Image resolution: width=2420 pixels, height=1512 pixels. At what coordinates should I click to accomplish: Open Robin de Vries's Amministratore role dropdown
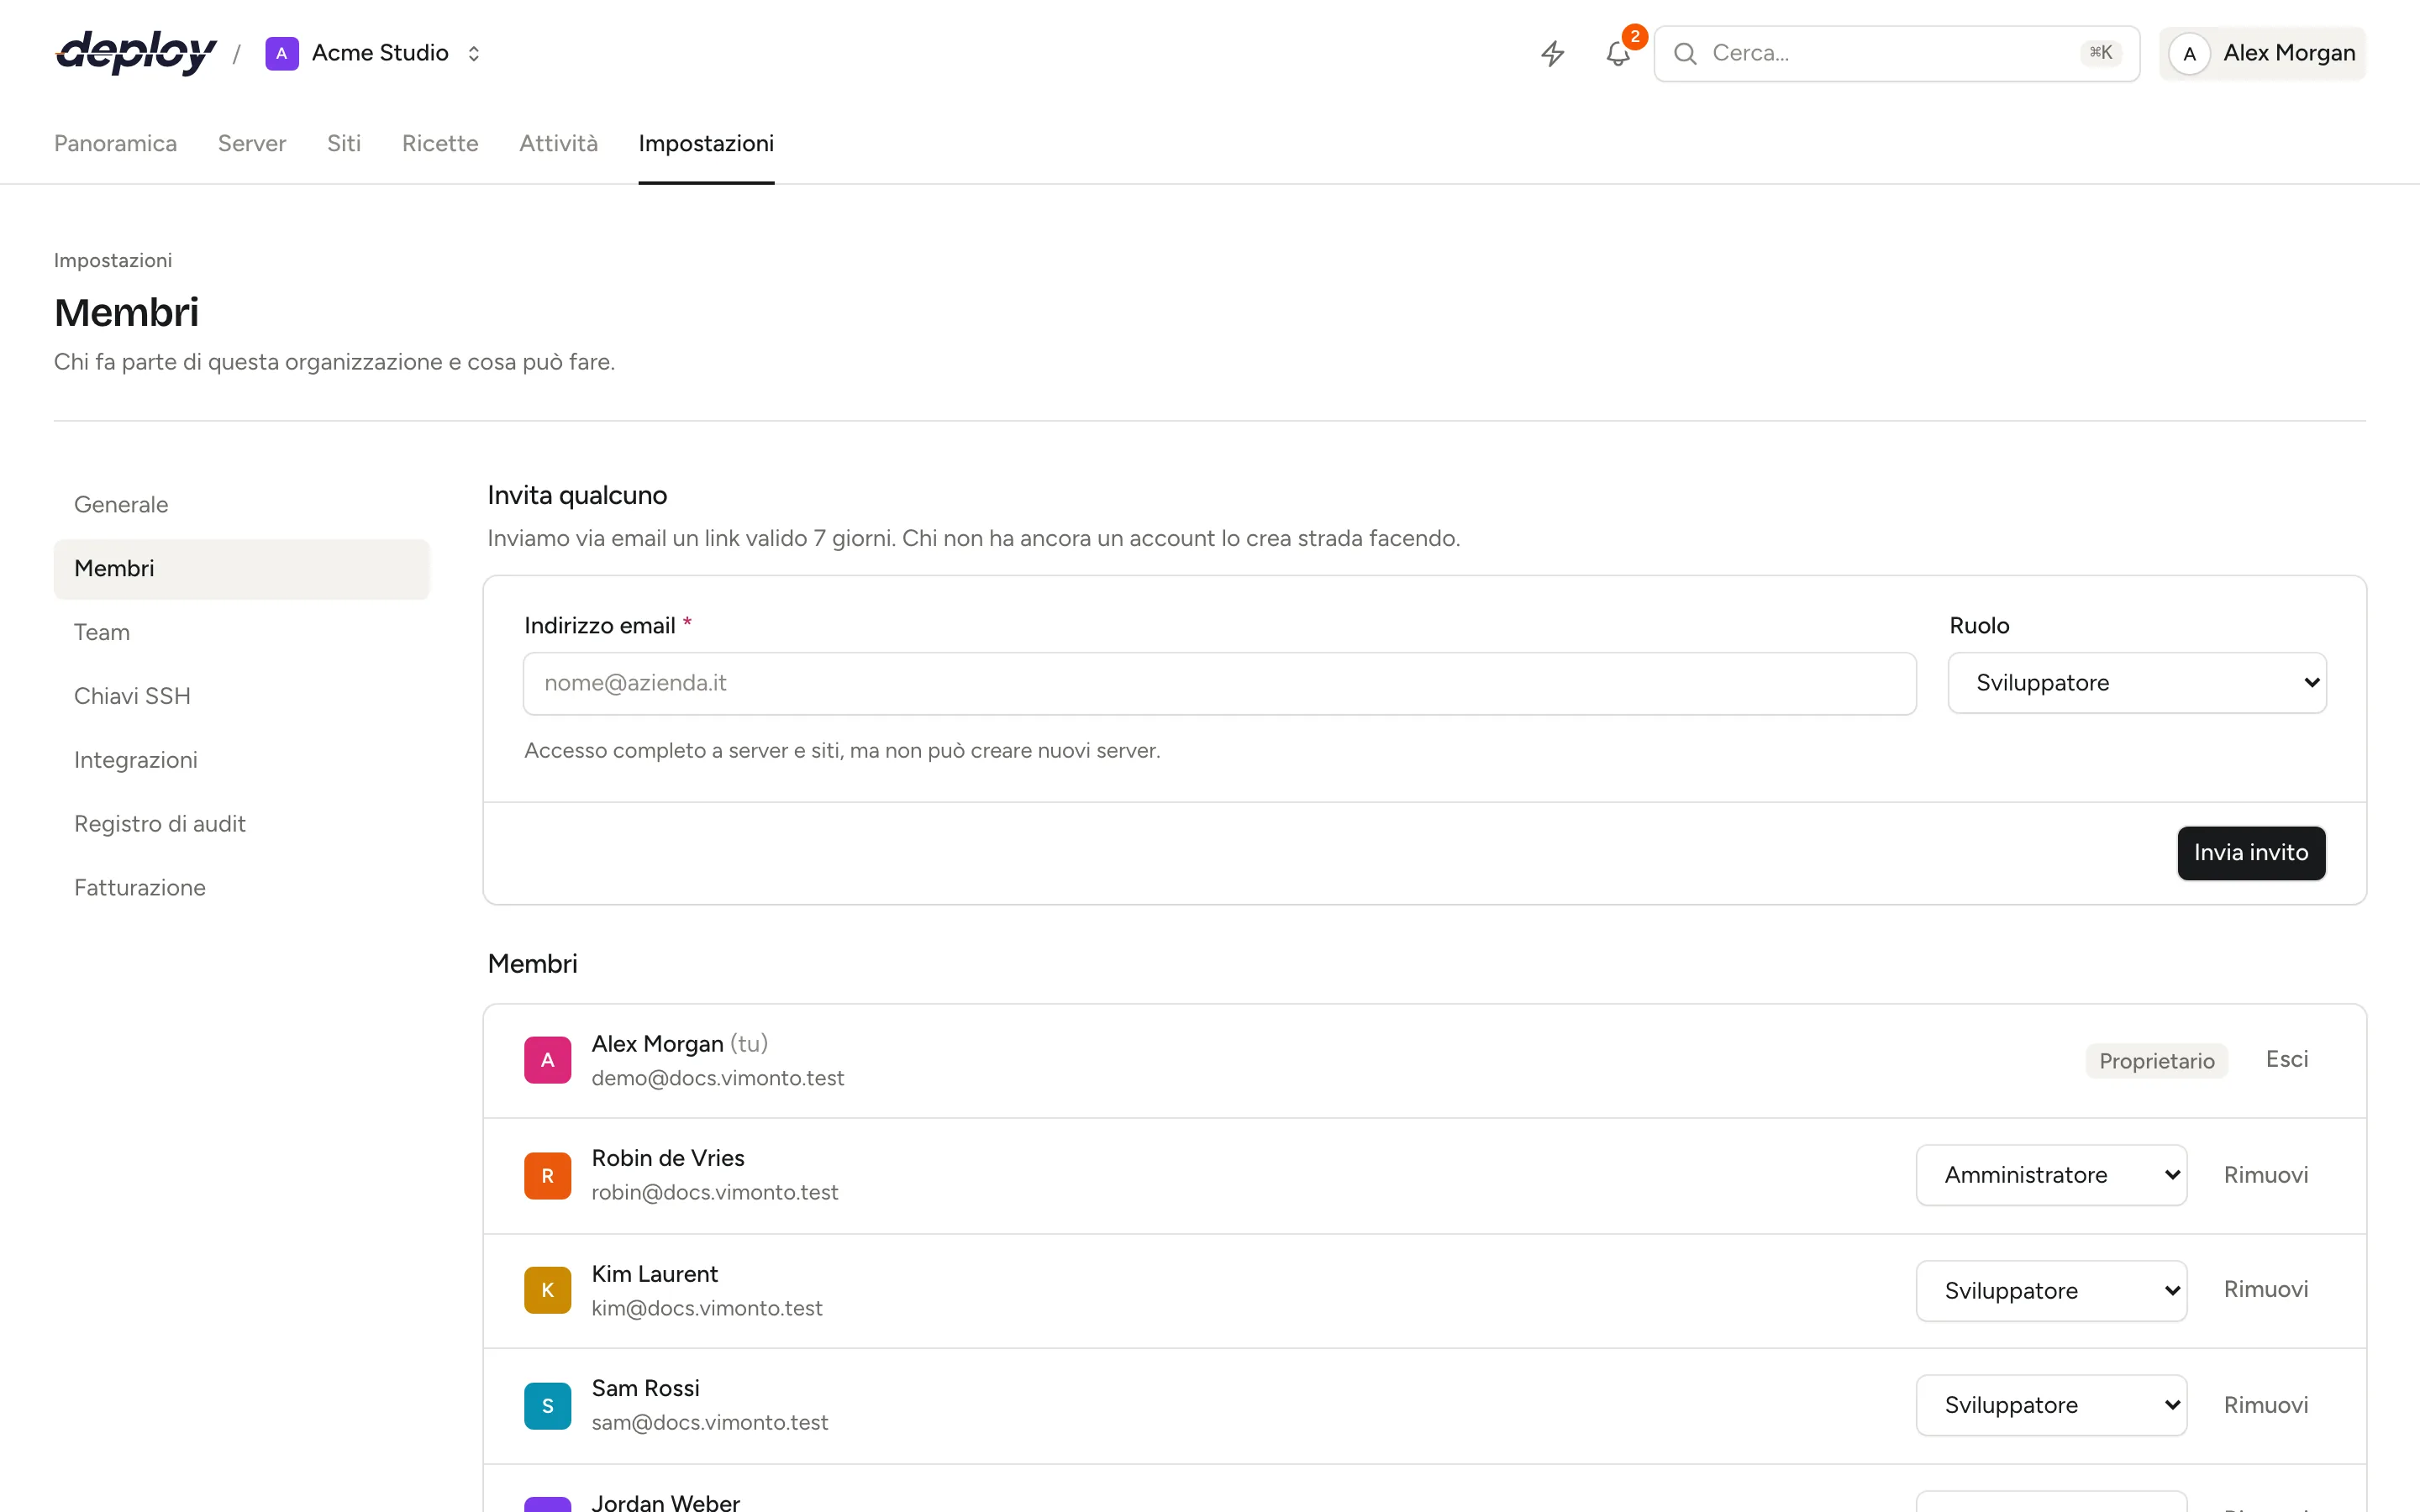[2051, 1175]
